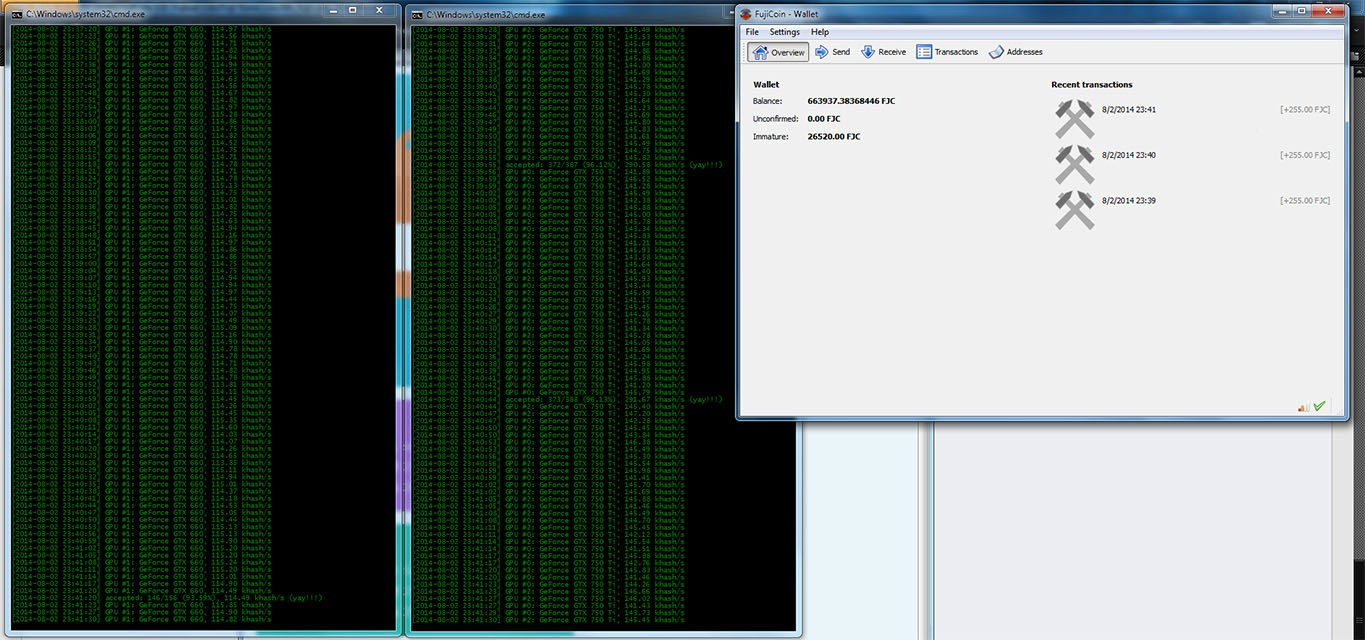Select the transaction date 8/2/2014 23:41
Screen dimensions: 1365x640
(1129, 109)
